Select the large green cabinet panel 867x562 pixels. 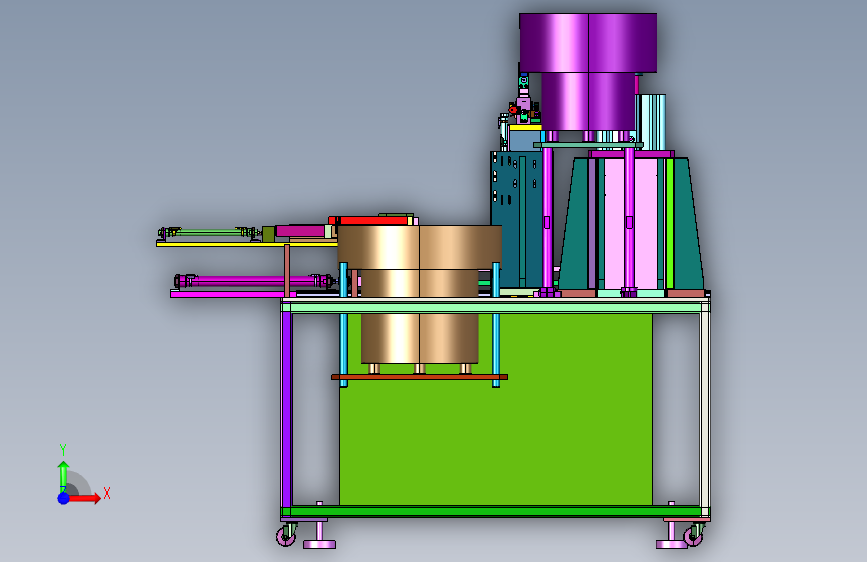pos(496,409)
